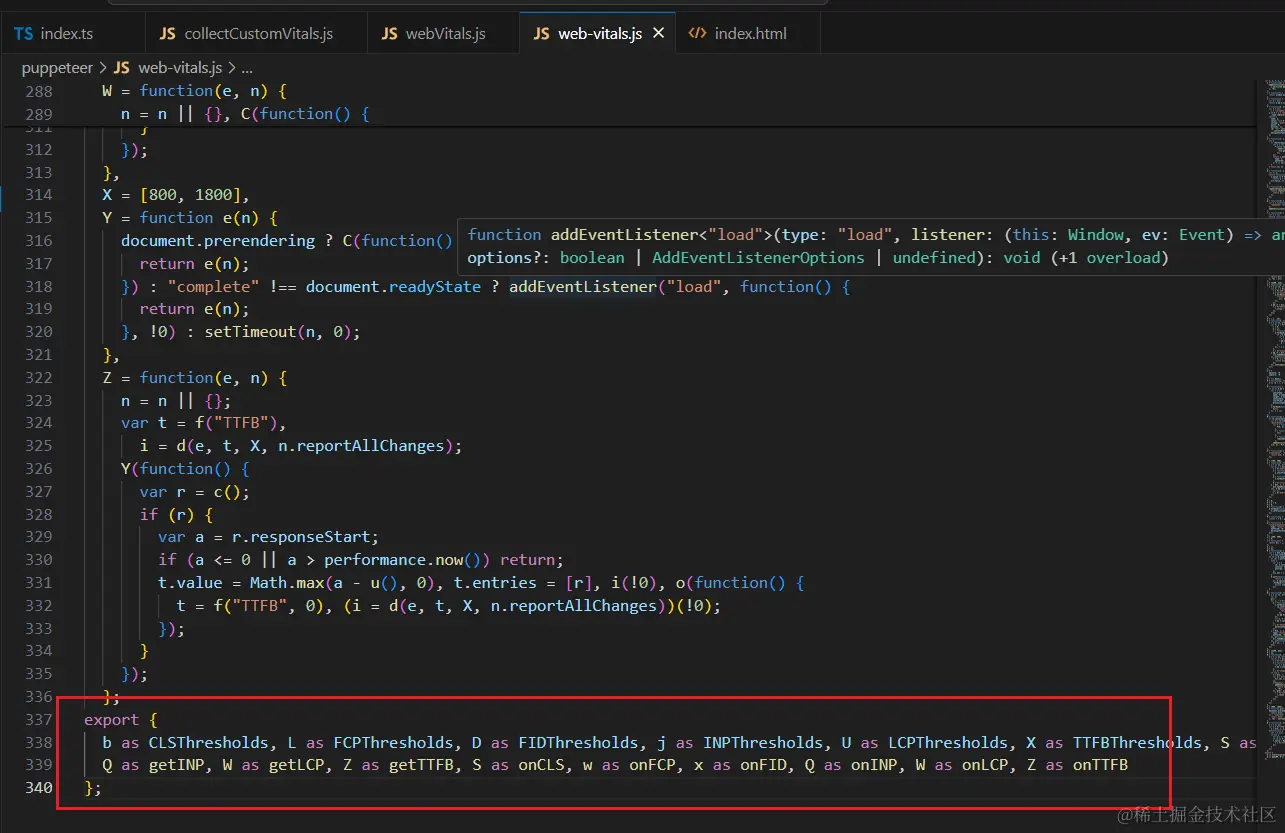
Task: Click the AddEventListenerOptions type in hover tooltip
Action: tap(757, 258)
